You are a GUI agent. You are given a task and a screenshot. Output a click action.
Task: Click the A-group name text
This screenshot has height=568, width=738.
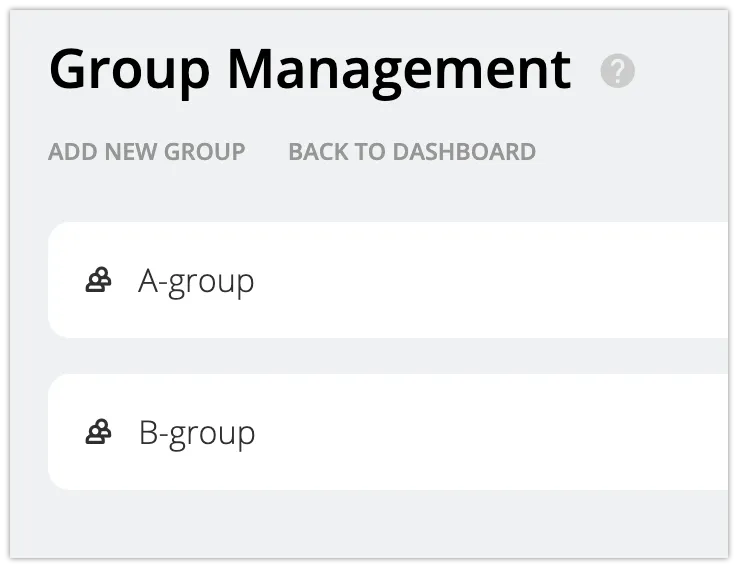click(x=196, y=281)
